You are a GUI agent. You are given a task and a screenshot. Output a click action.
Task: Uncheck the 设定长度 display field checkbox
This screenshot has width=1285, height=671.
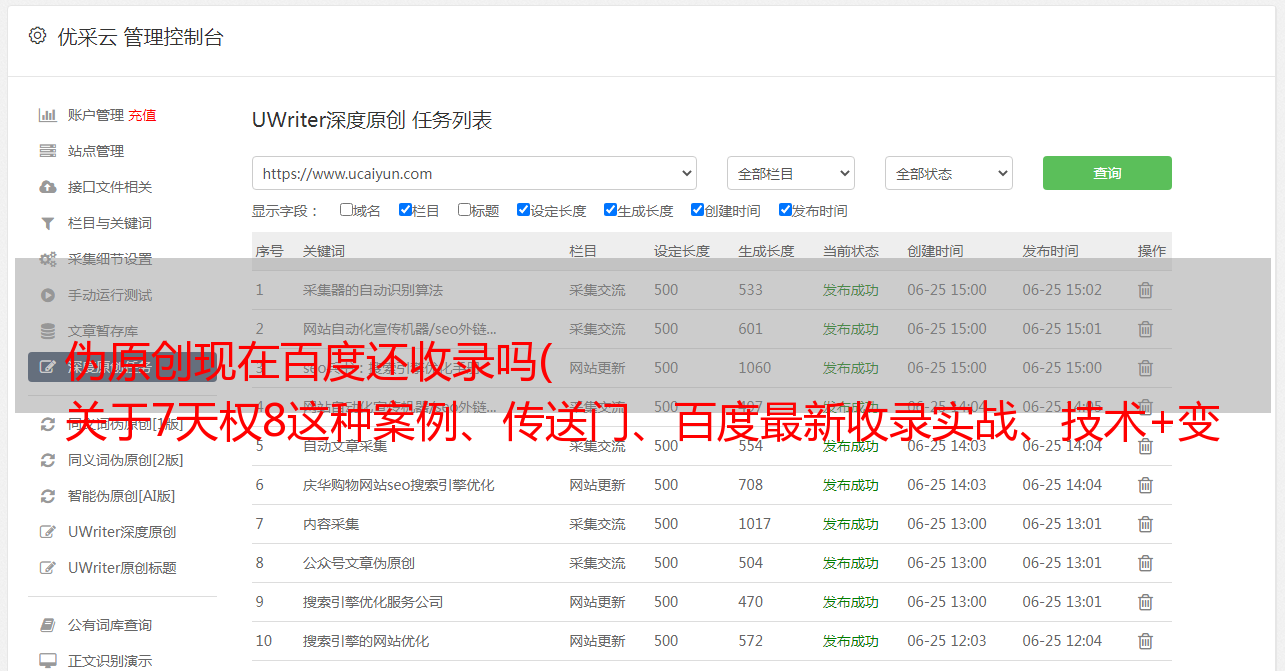tap(523, 210)
